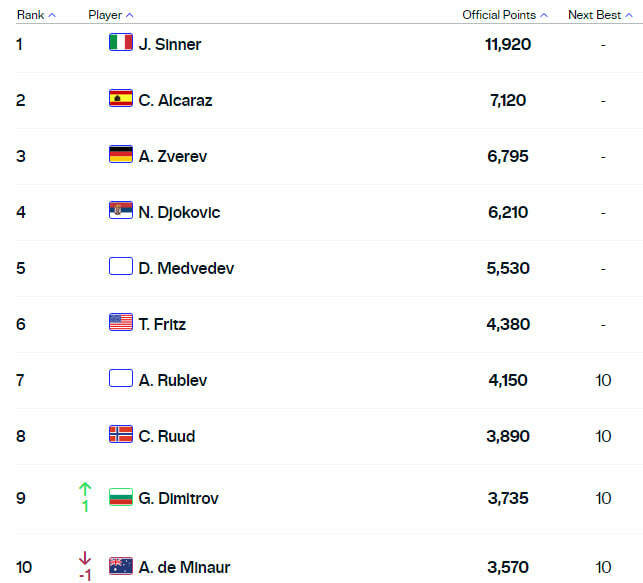
Task: Sort the table by Rank column
Action: click(36, 15)
